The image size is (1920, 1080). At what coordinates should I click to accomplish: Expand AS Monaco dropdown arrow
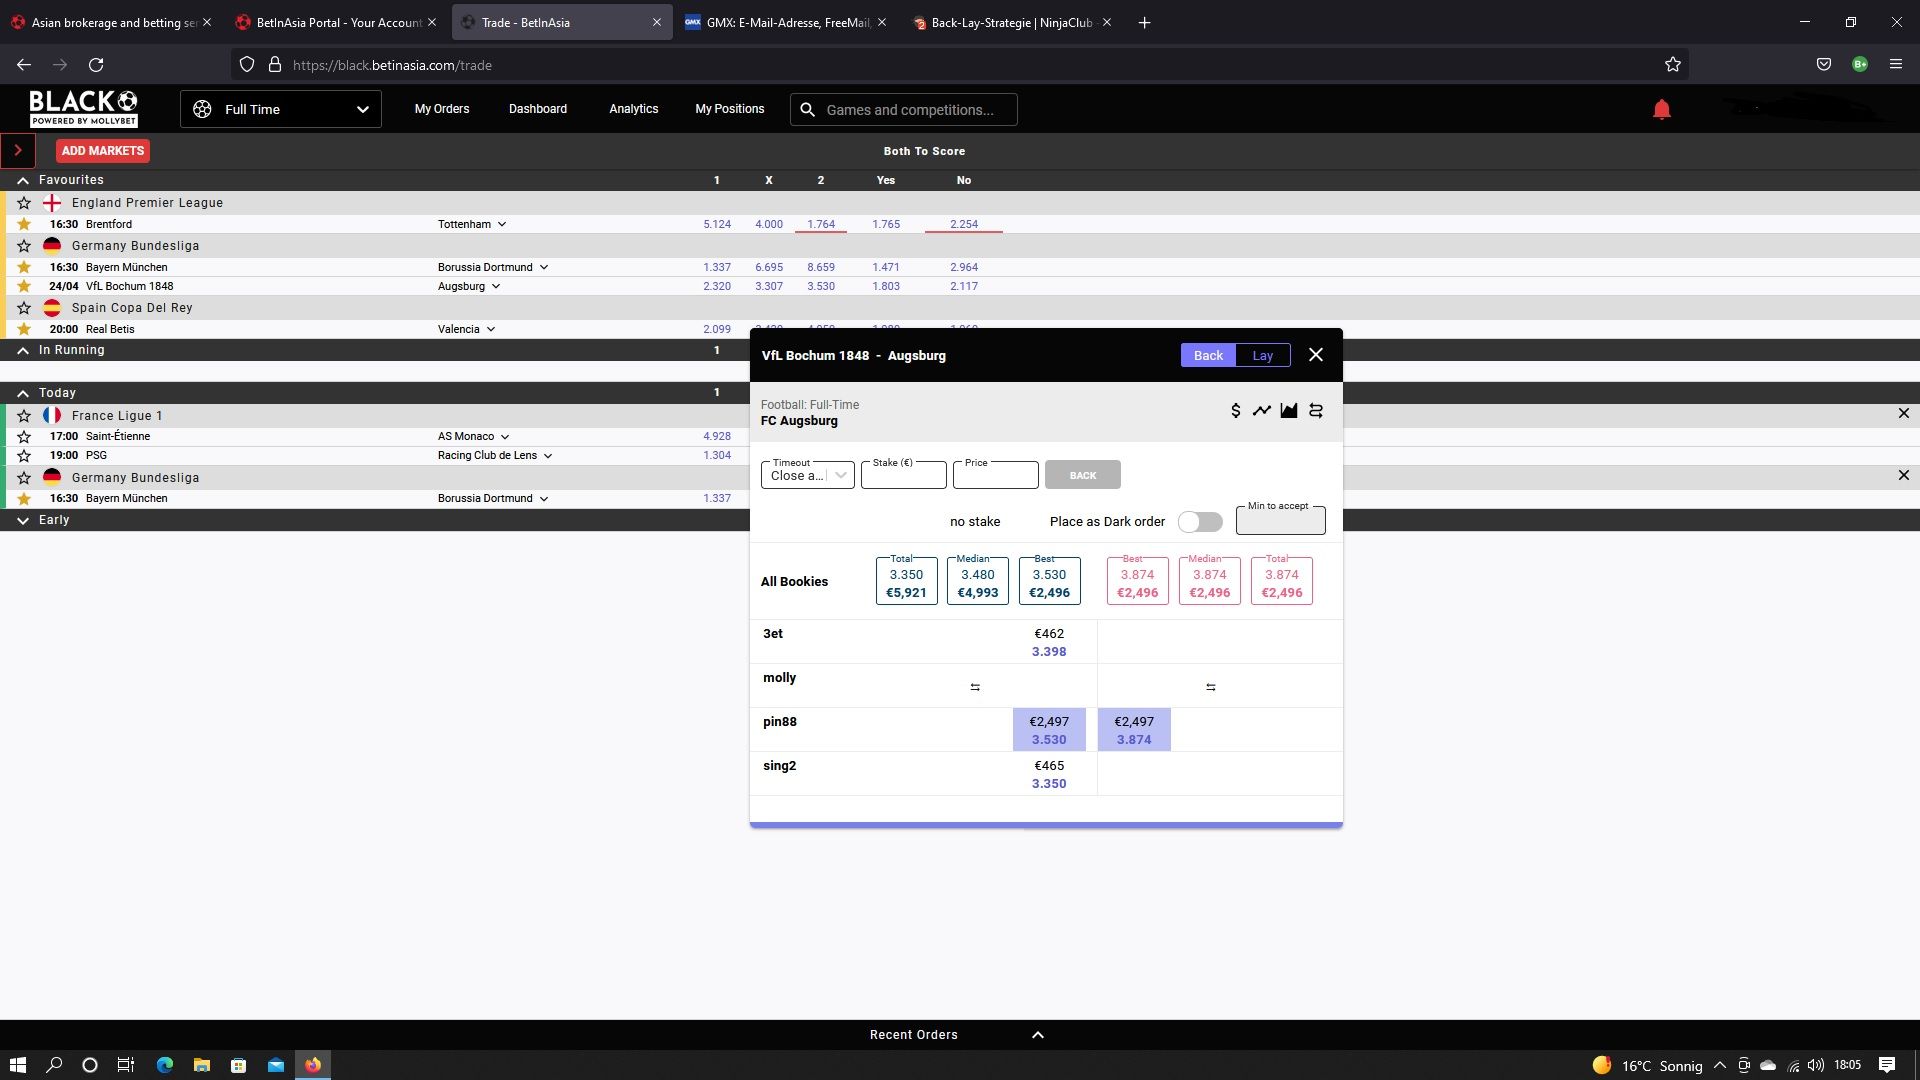click(x=505, y=436)
